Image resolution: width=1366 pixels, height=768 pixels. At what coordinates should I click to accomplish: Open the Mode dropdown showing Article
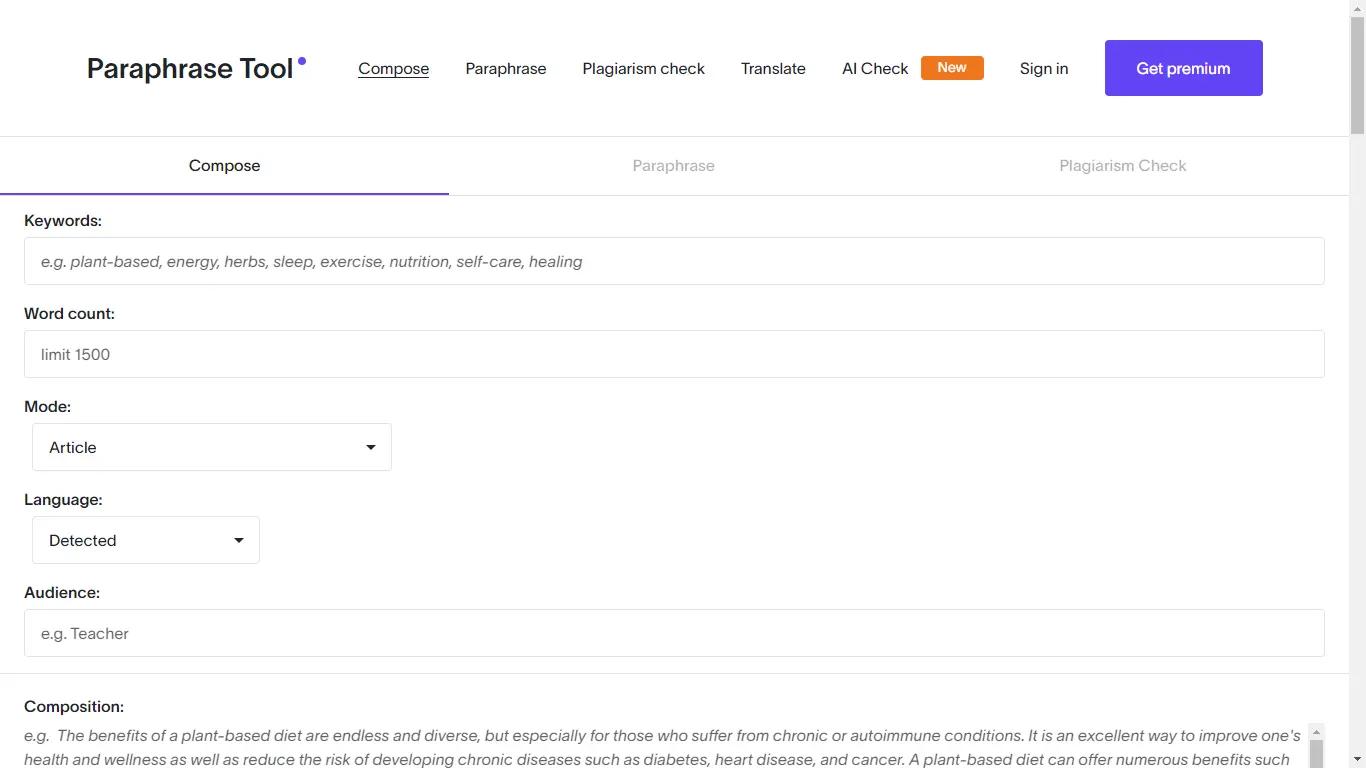tap(212, 447)
